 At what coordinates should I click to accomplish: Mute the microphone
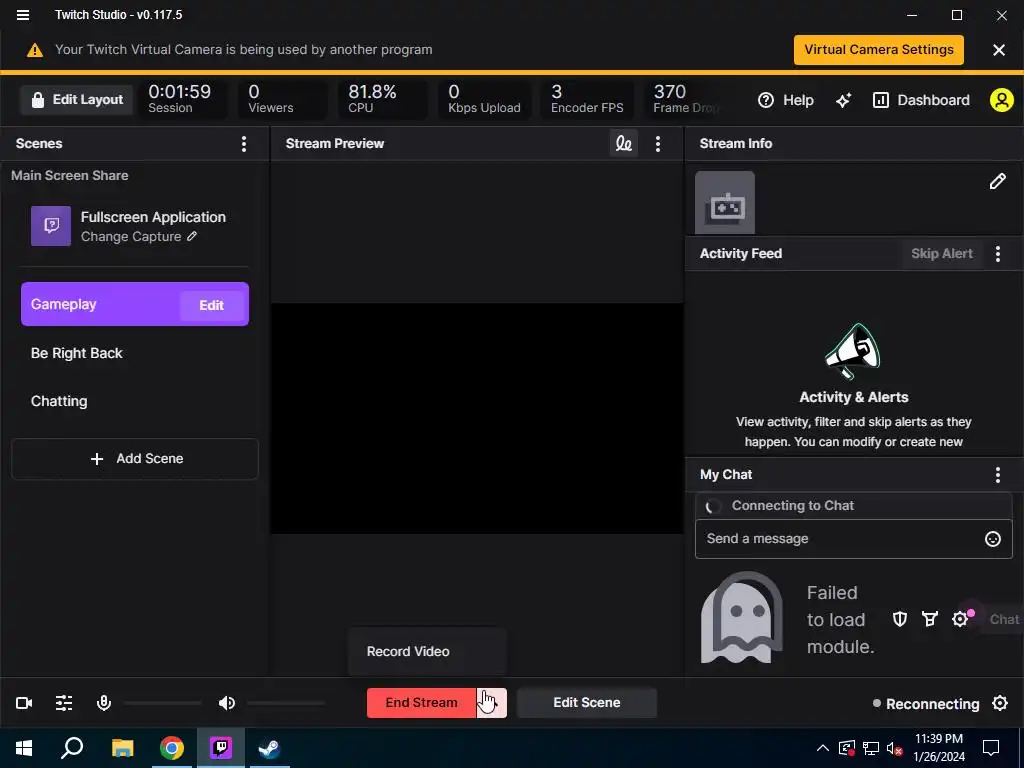click(x=104, y=703)
